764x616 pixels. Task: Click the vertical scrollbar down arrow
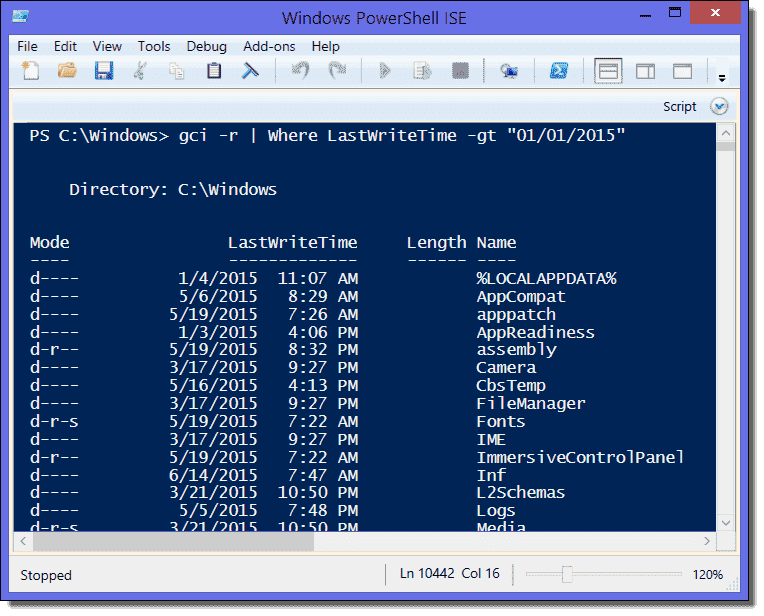(x=726, y=523)
